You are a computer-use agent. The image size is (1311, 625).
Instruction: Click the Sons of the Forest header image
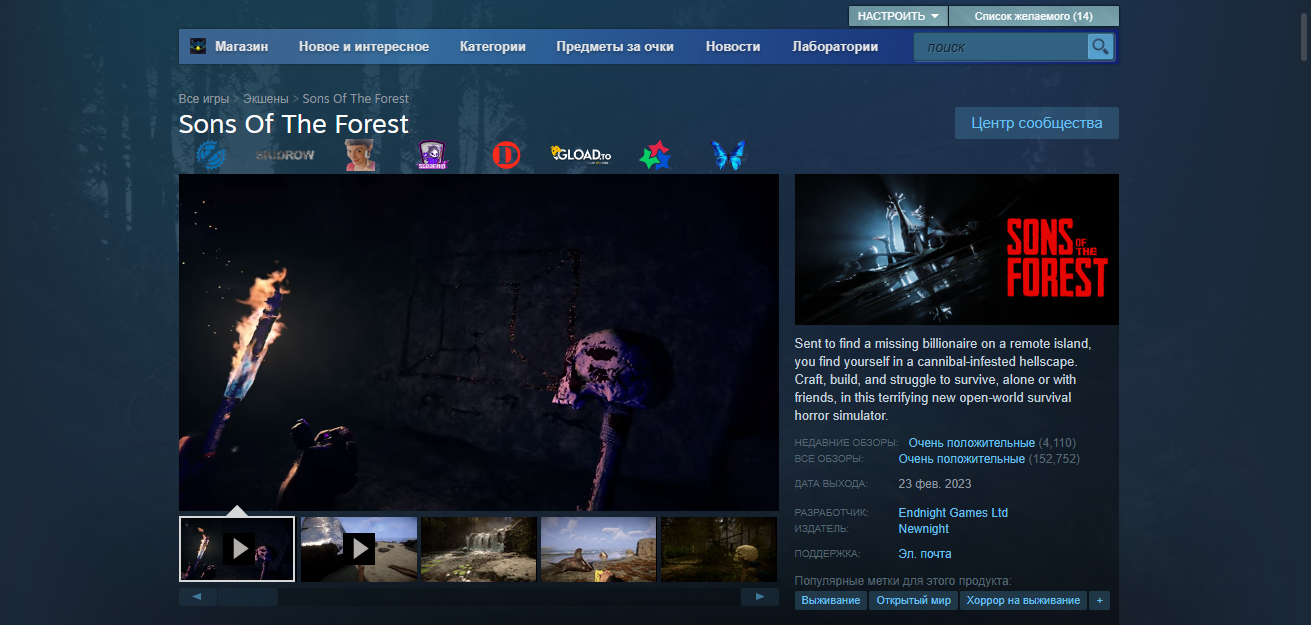957,249
